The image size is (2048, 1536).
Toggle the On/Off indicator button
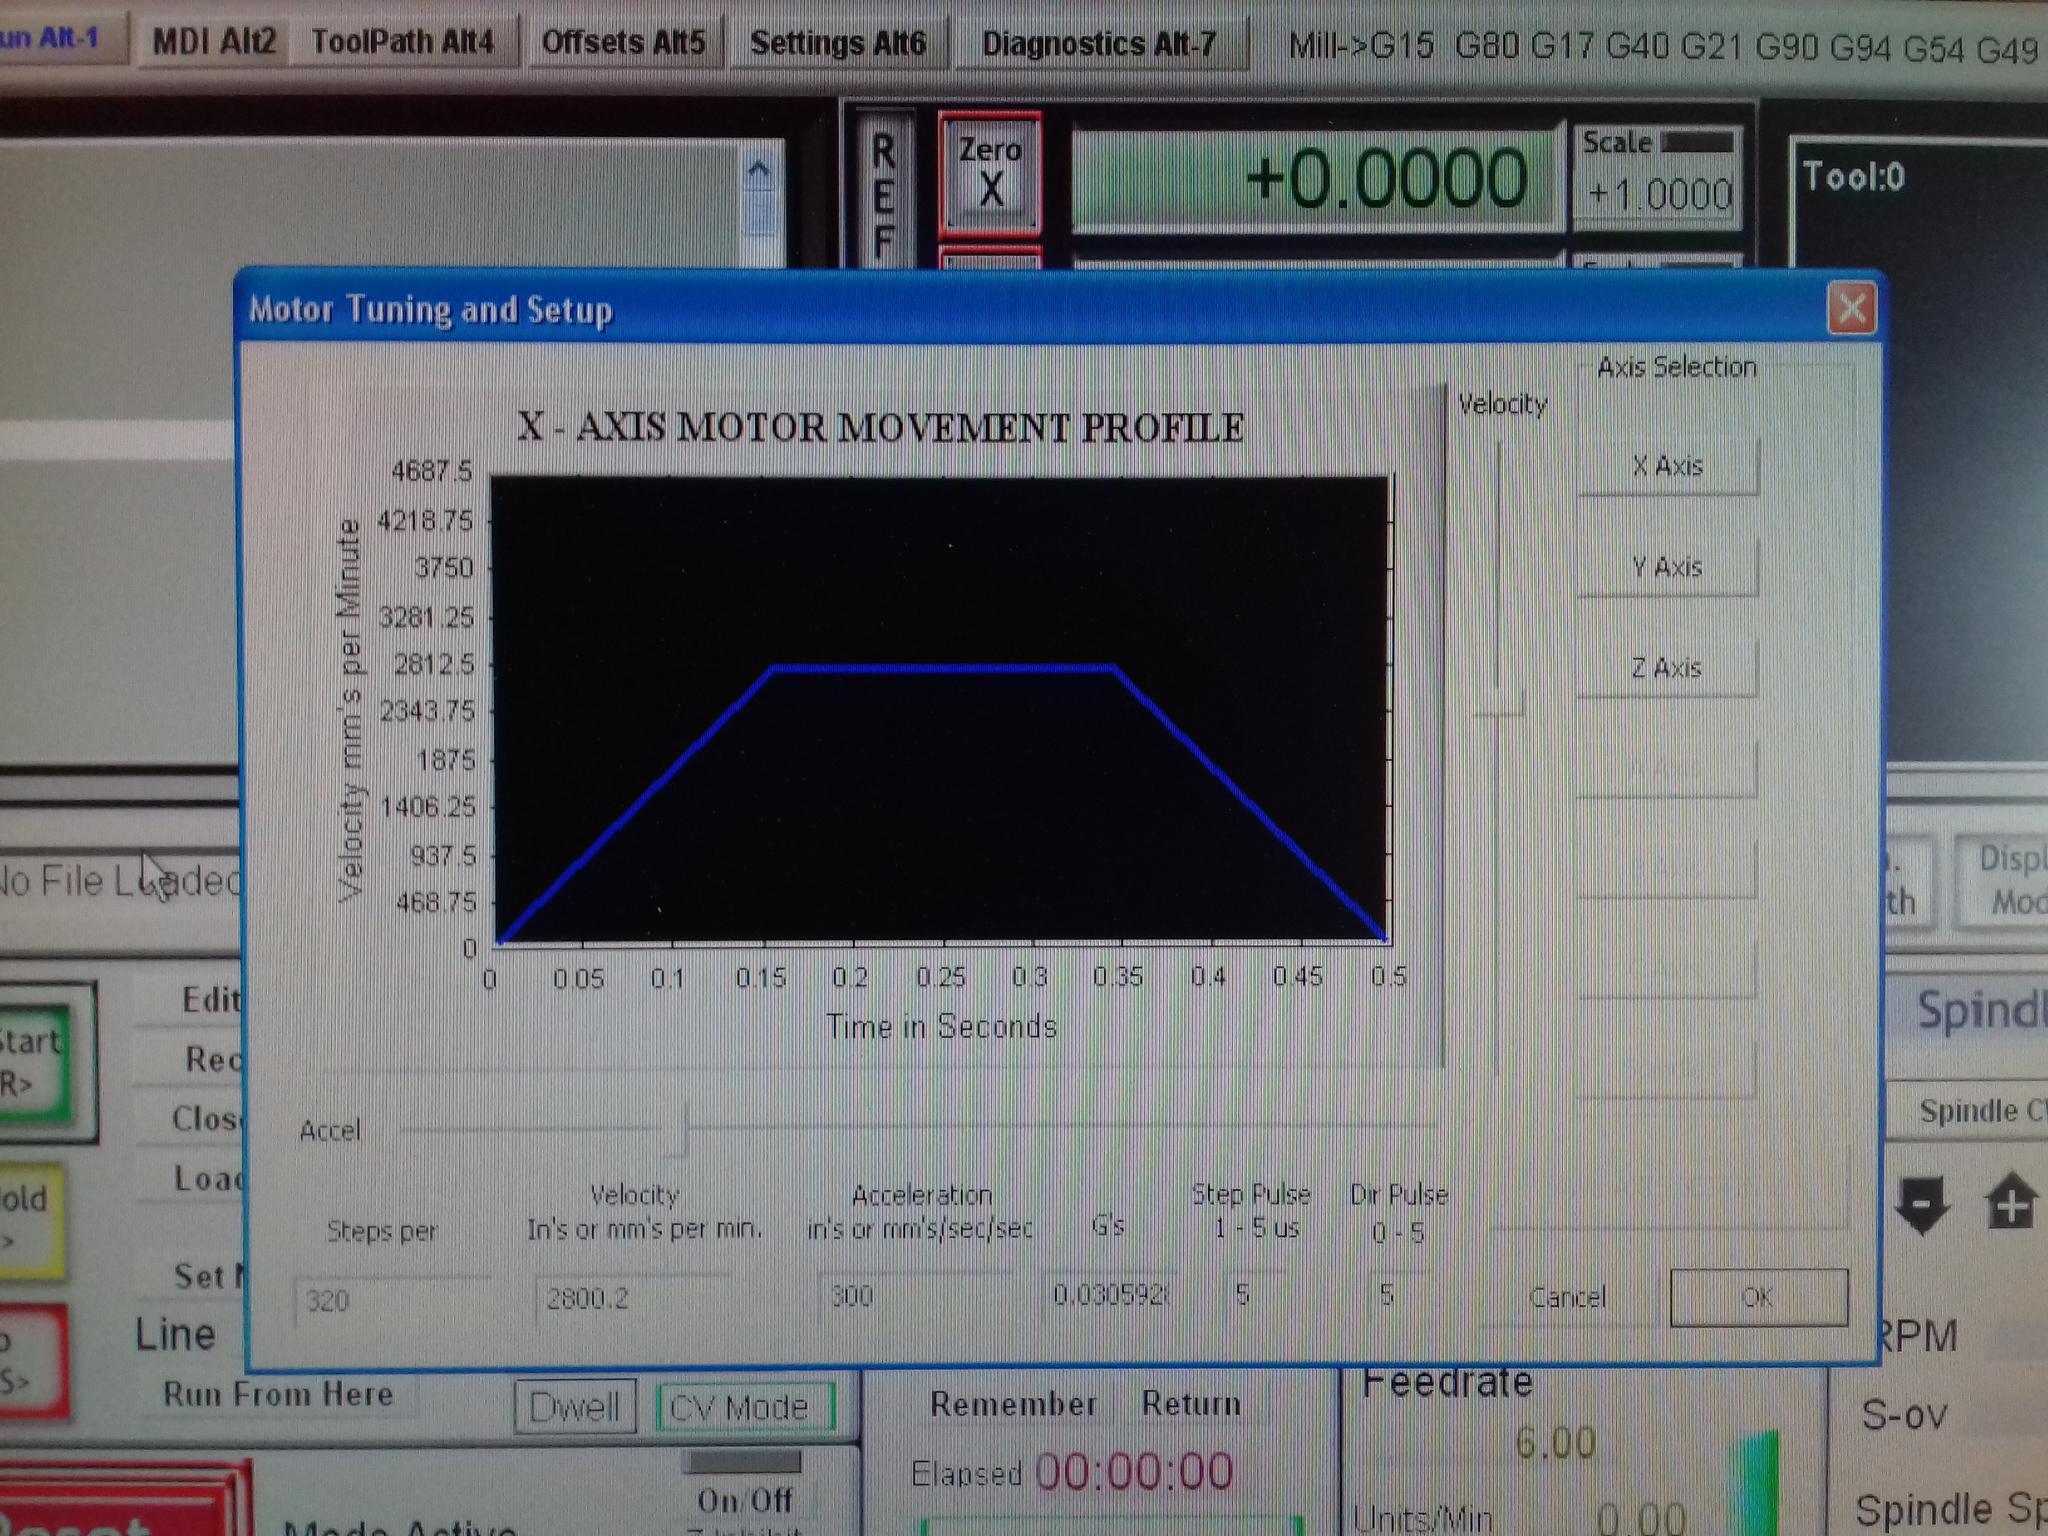[x=744, y=1464]
